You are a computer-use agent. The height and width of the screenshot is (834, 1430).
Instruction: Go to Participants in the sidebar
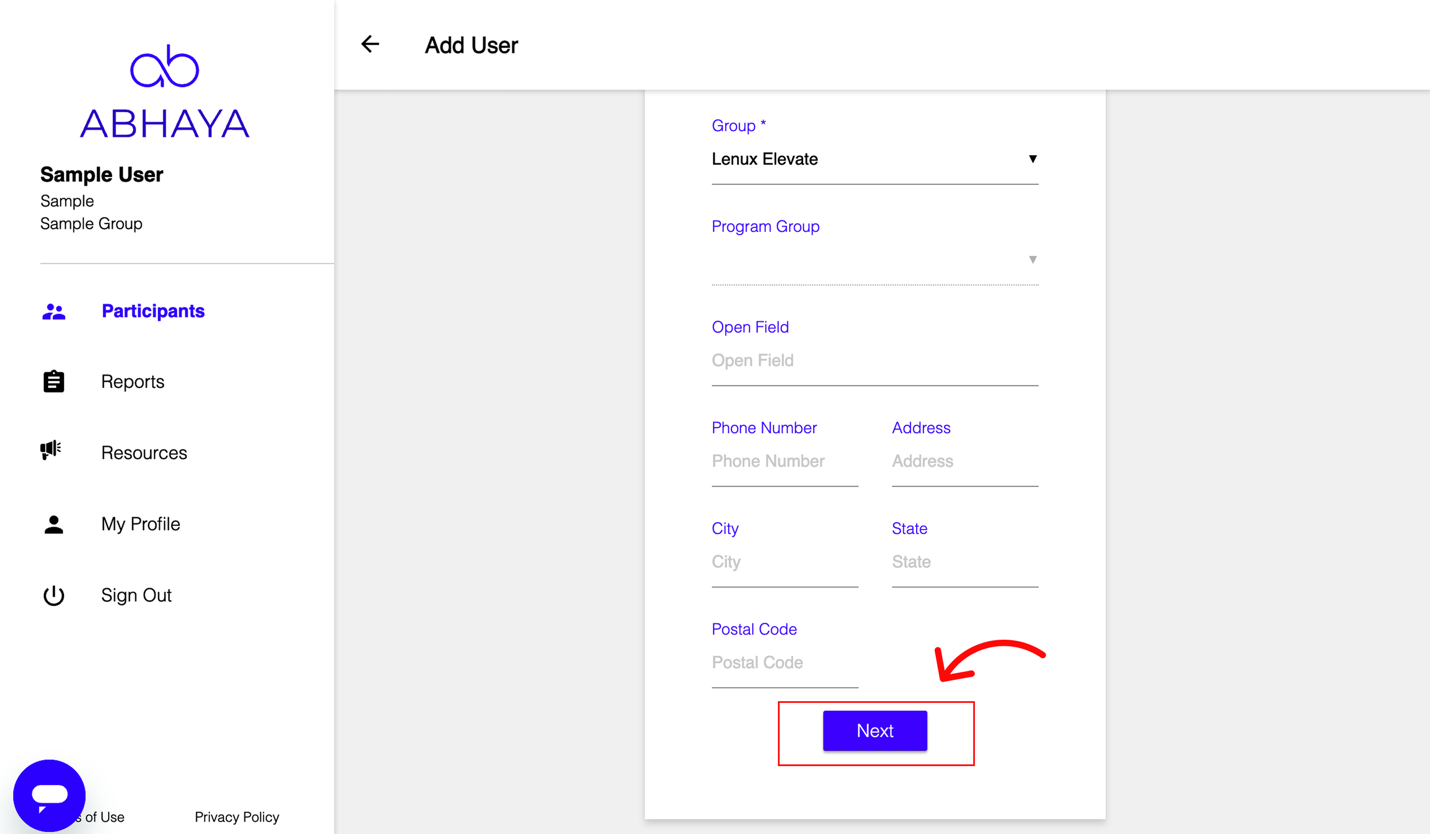[153, 311]
